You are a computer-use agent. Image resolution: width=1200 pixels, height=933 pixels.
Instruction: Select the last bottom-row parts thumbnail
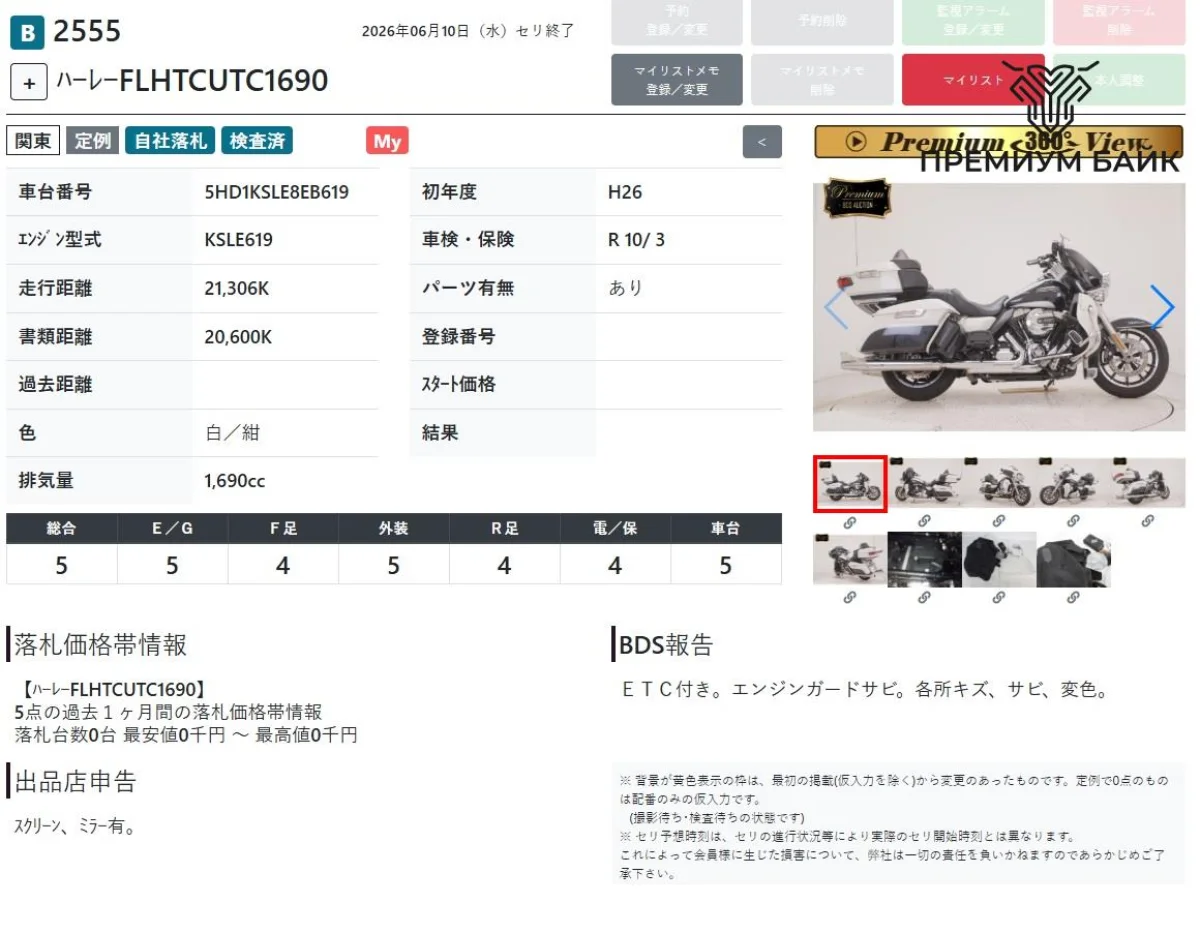[1074, 559]
